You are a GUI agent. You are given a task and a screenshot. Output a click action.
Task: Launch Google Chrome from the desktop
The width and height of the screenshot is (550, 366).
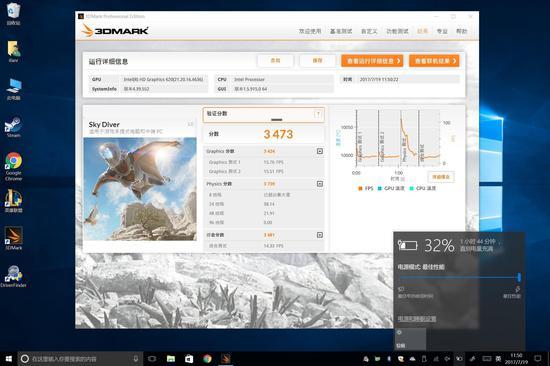(13, 166)
